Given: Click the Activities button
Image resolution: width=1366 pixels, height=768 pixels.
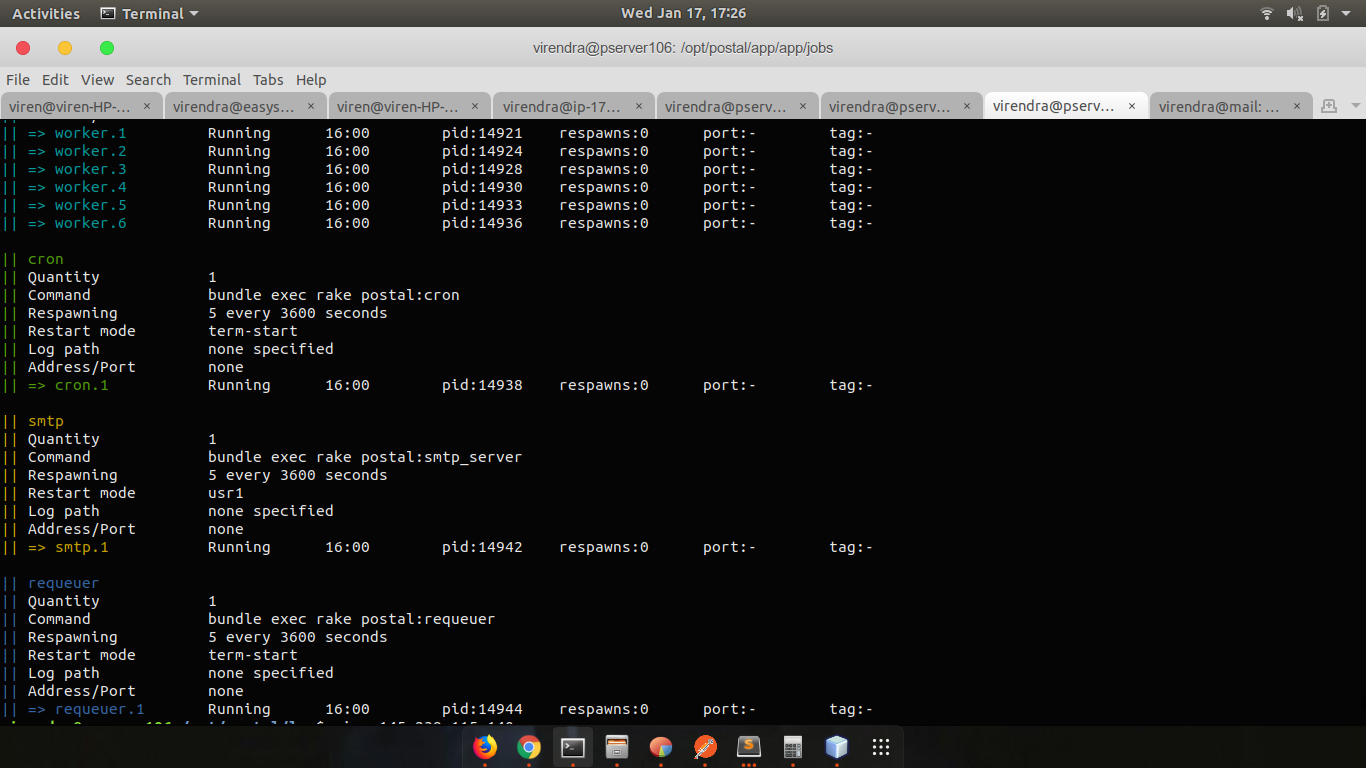Looking at the screenshot, I should [x=46, y=13].
